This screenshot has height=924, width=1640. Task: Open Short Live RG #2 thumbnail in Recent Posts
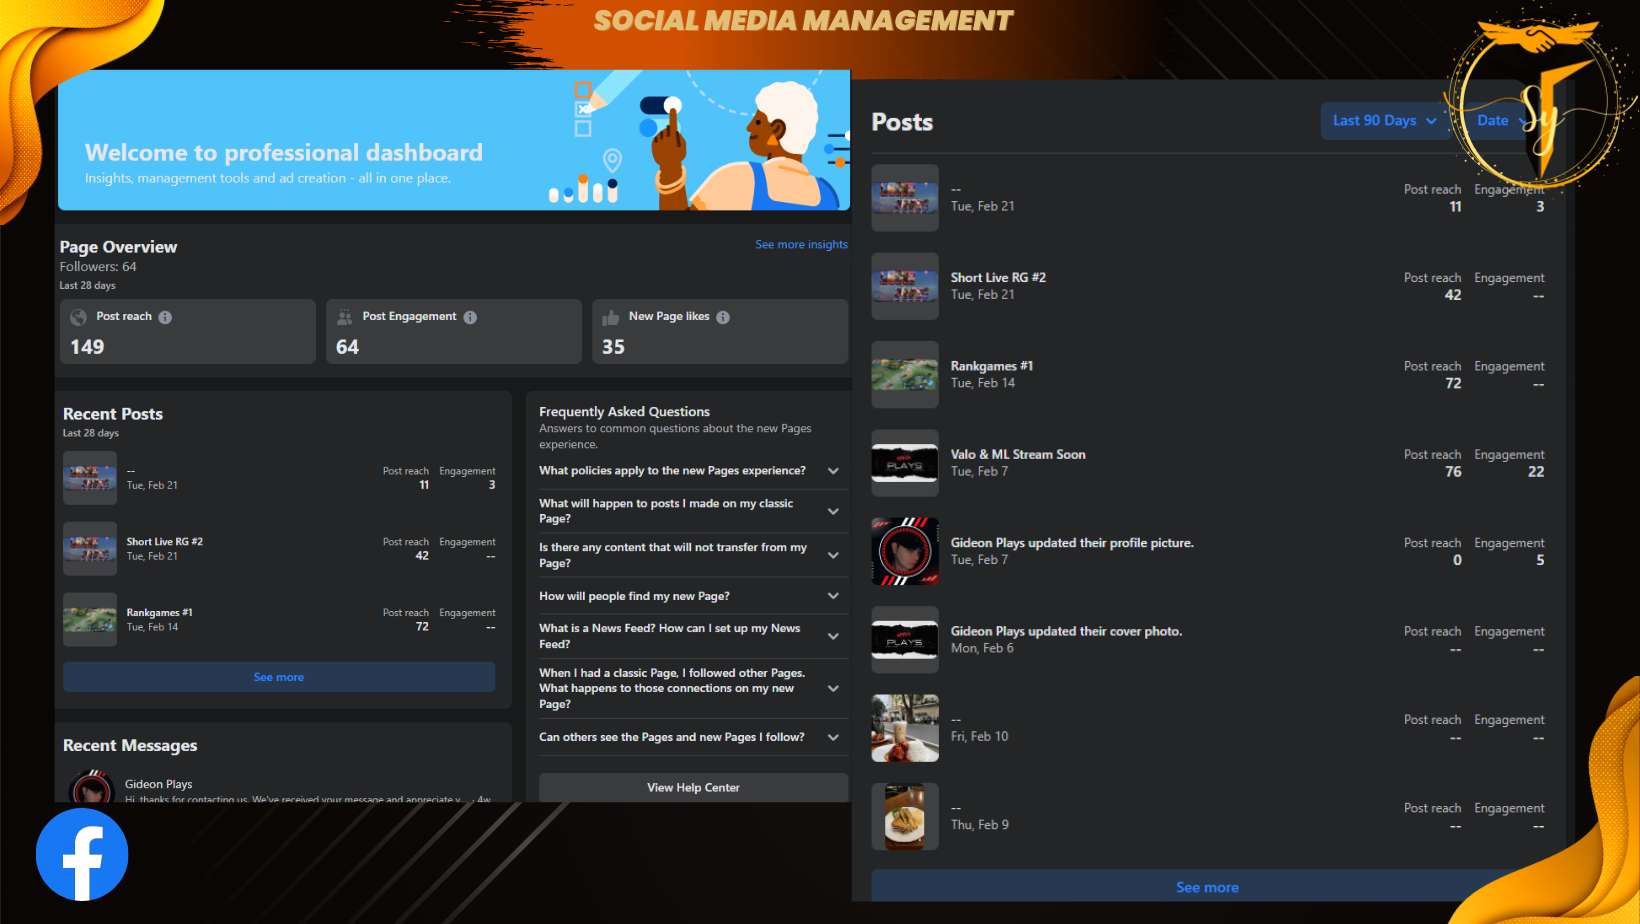(90, 549)
